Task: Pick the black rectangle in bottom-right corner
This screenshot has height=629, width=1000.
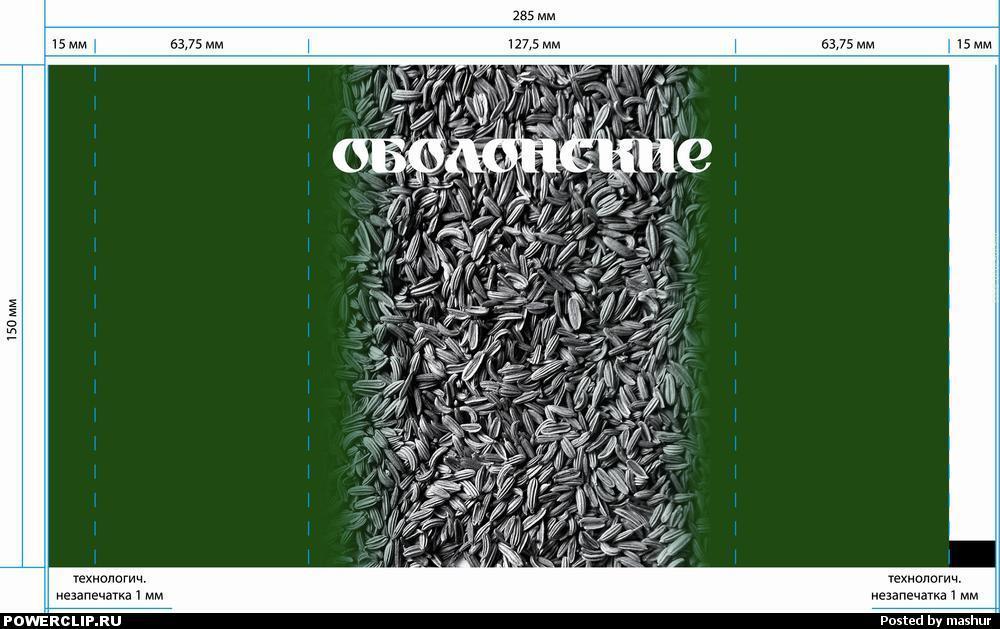Action: (971, 553)
